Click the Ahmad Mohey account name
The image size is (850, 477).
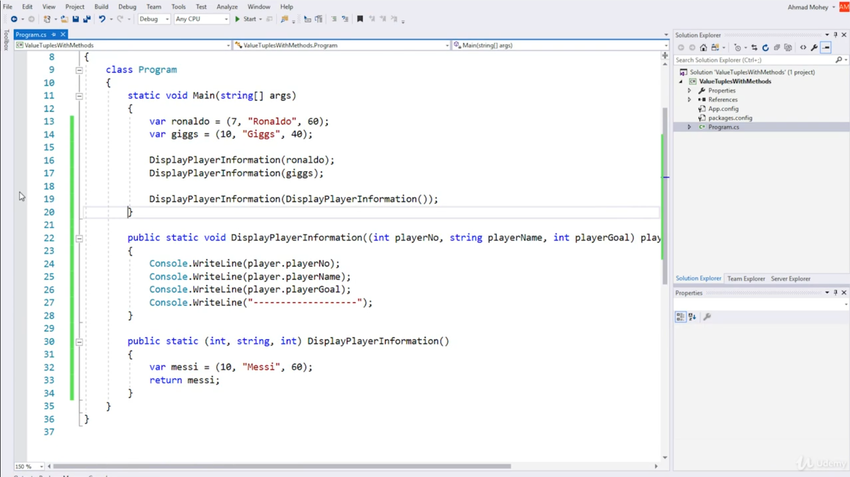(808, 7)
